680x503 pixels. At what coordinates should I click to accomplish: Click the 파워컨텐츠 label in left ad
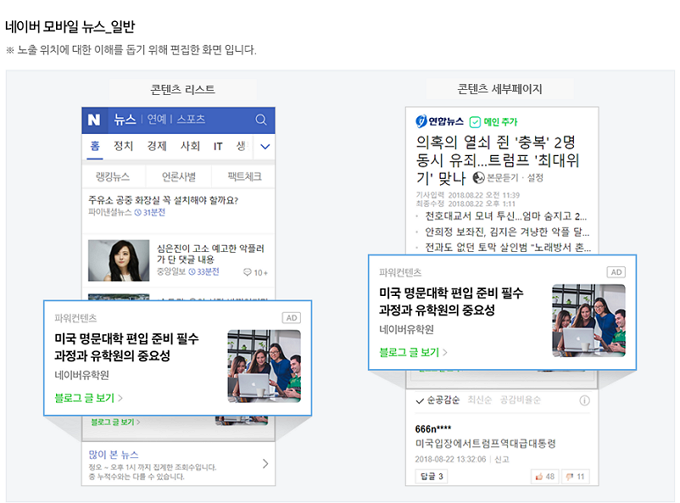coord(75,318)
